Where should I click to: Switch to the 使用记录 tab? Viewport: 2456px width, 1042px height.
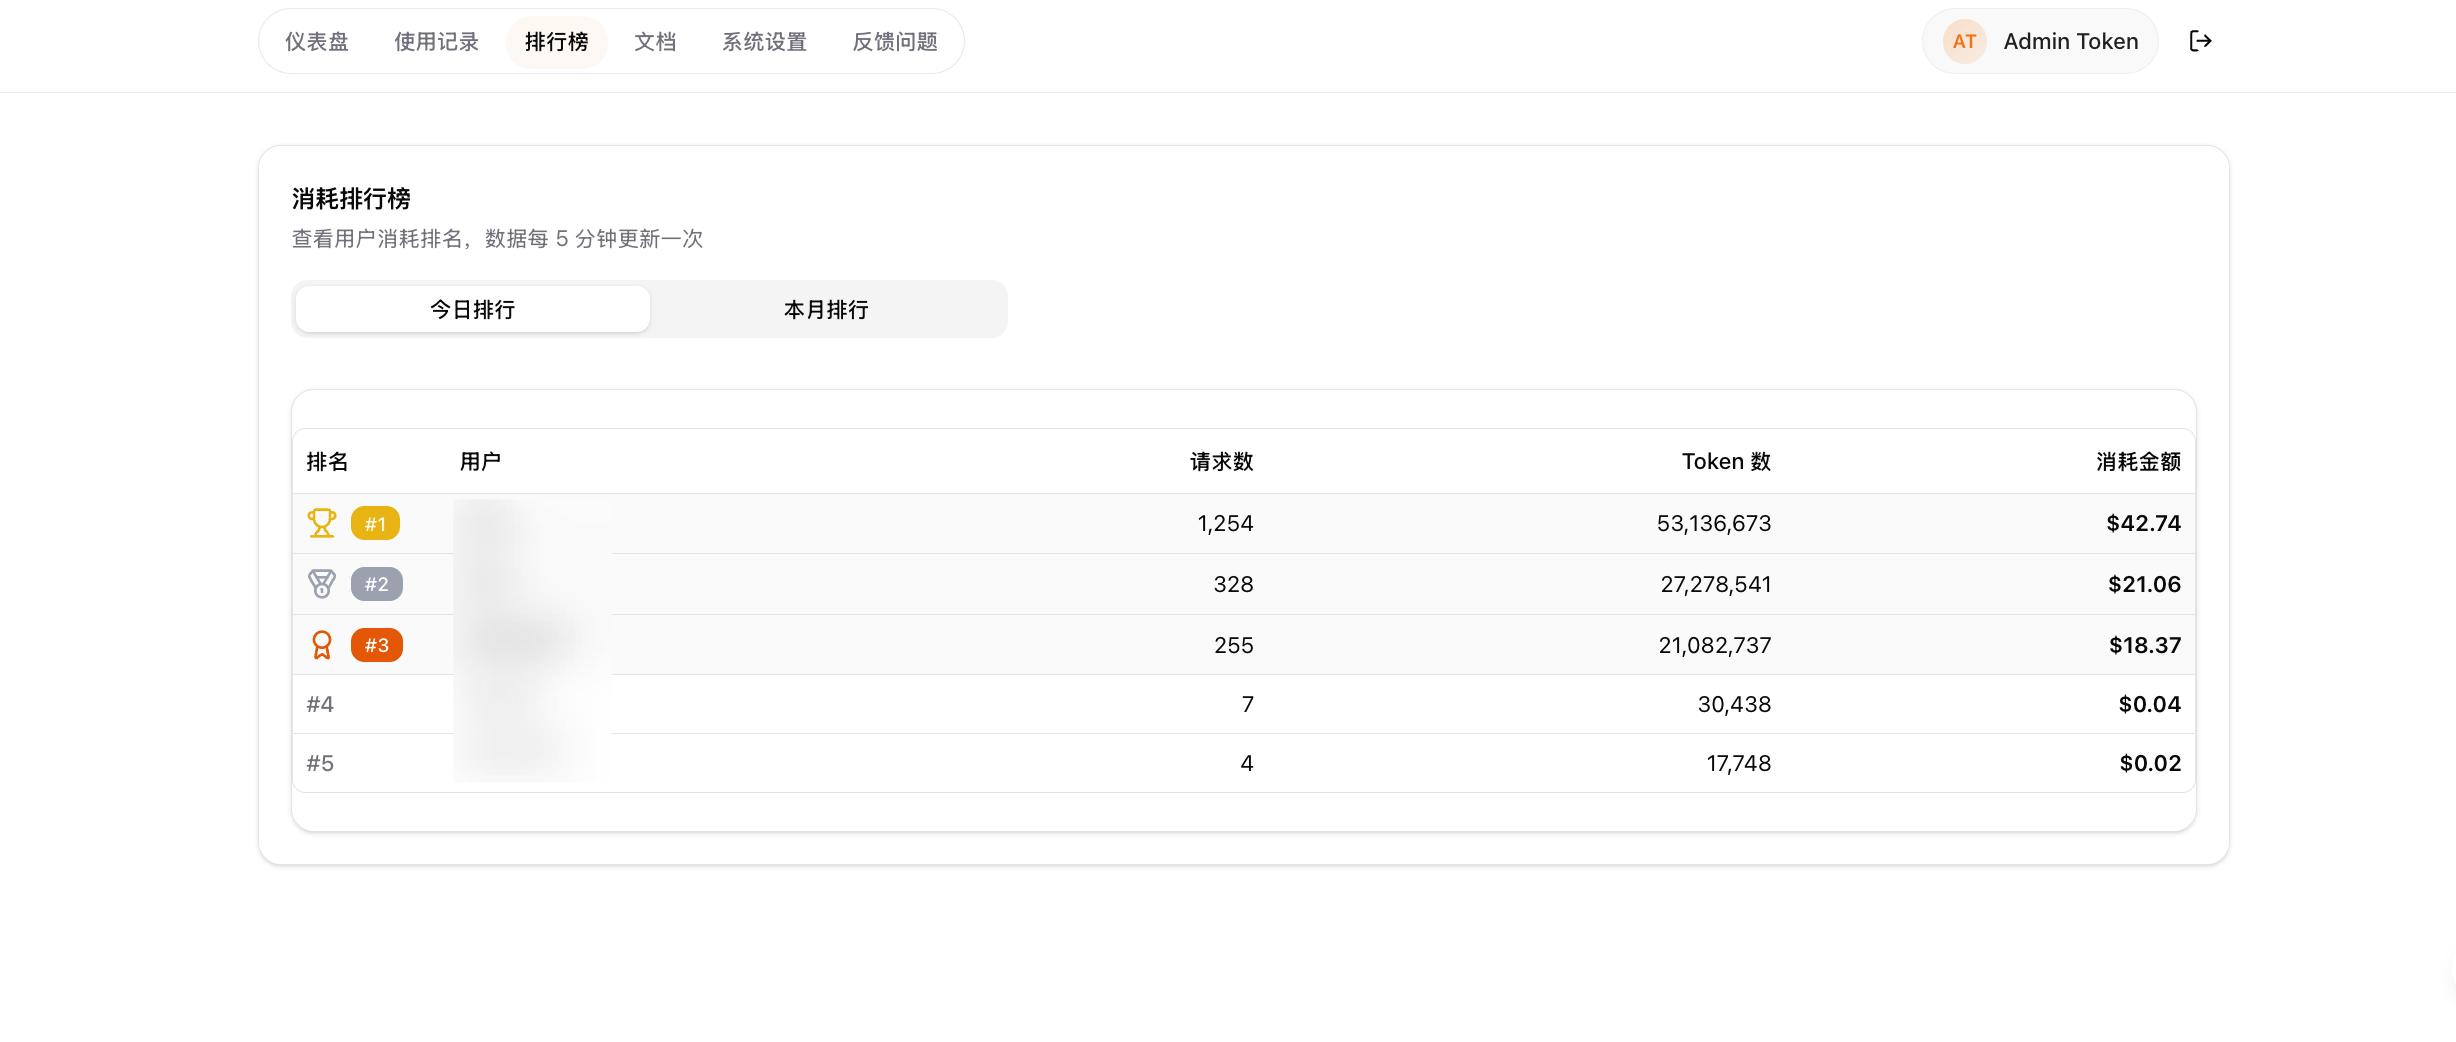pos(436,41)
